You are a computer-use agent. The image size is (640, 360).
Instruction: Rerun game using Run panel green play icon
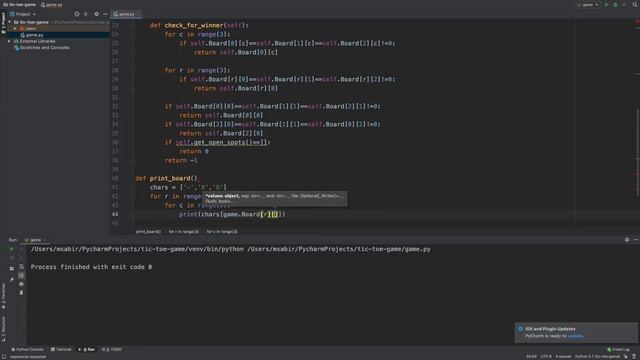click(x=11, y=249)
